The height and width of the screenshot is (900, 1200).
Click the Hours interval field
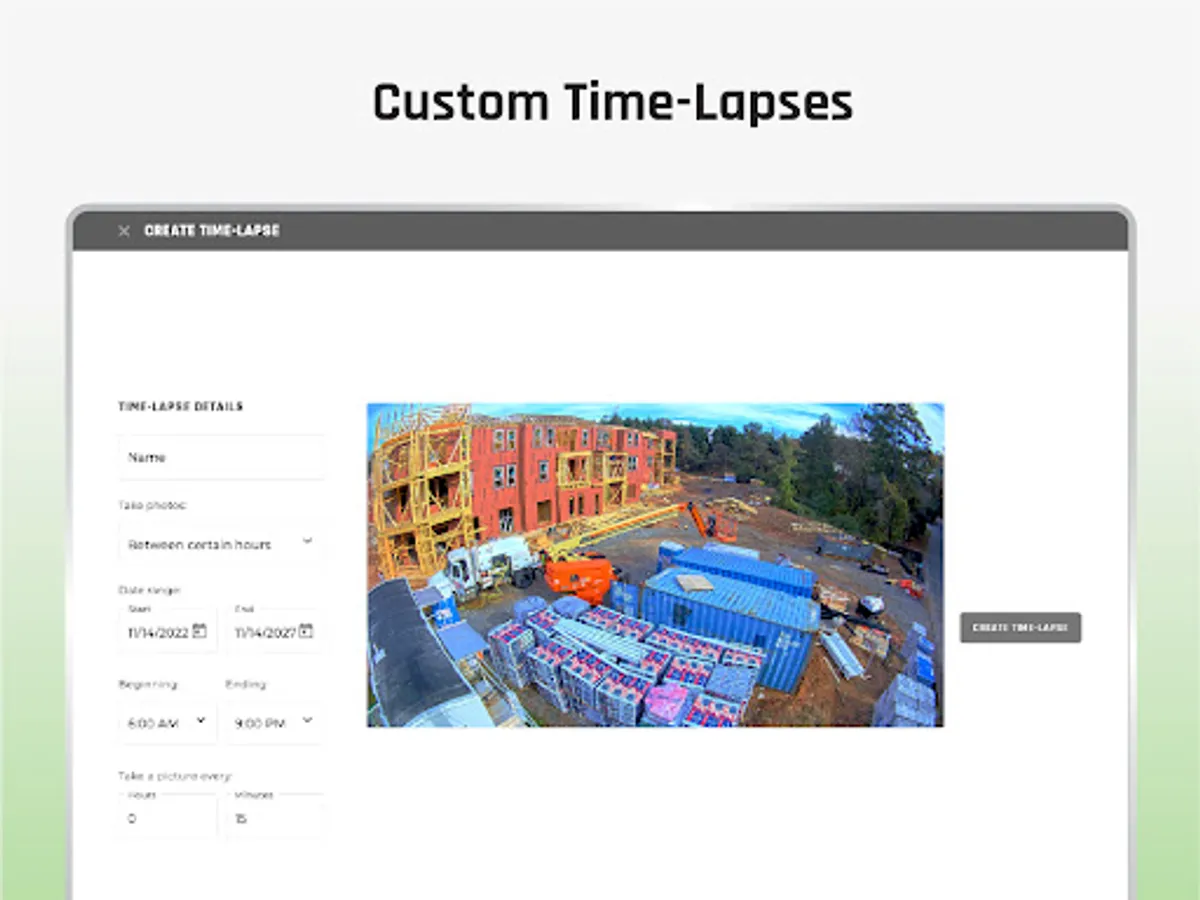pyautogui.click(x=167, y=817)
